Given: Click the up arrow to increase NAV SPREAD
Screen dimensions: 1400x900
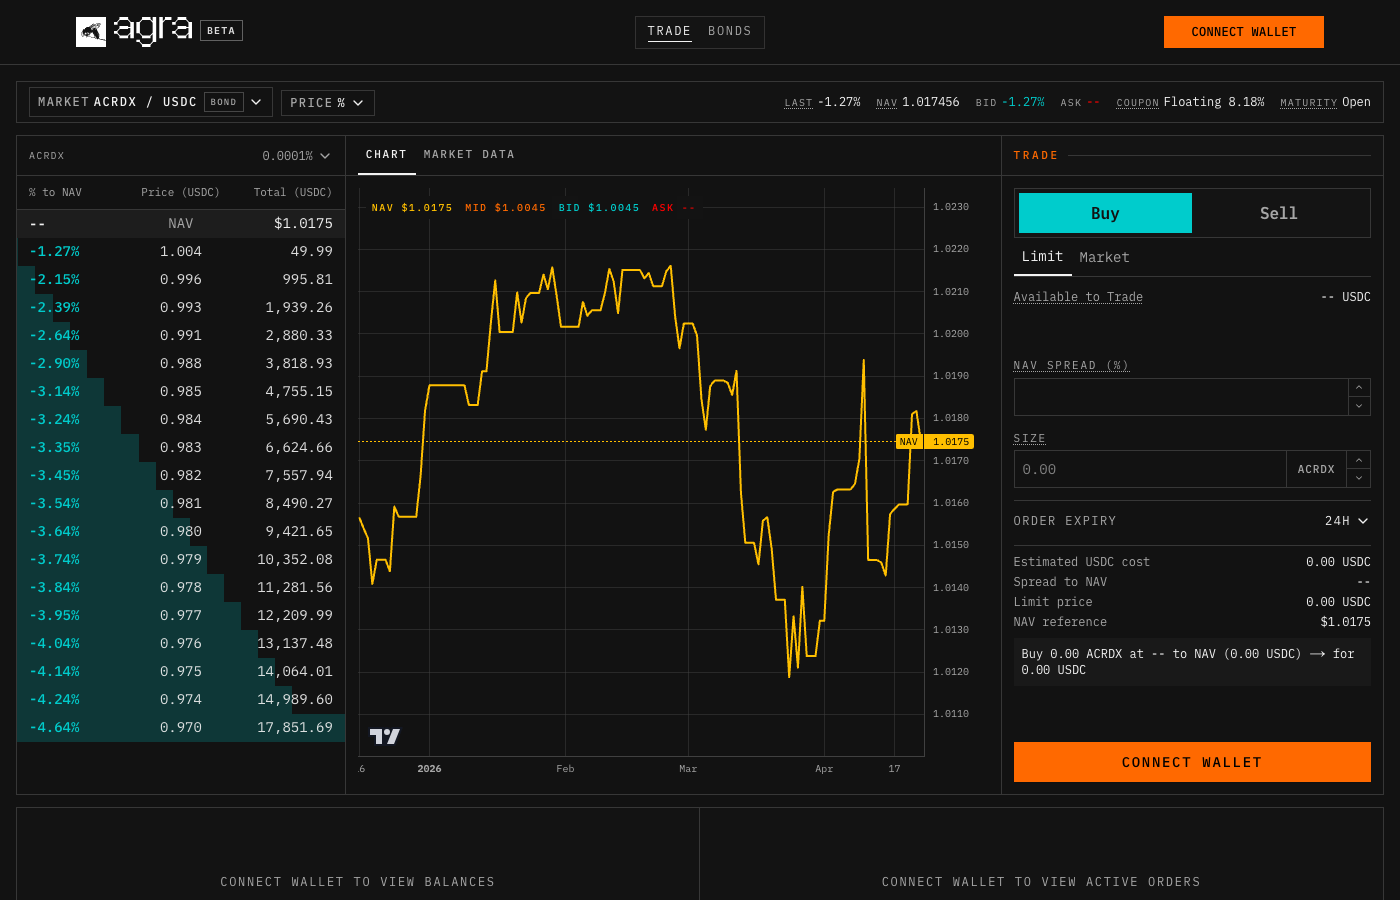Looking at the screenshot, I should (1359, 387).
